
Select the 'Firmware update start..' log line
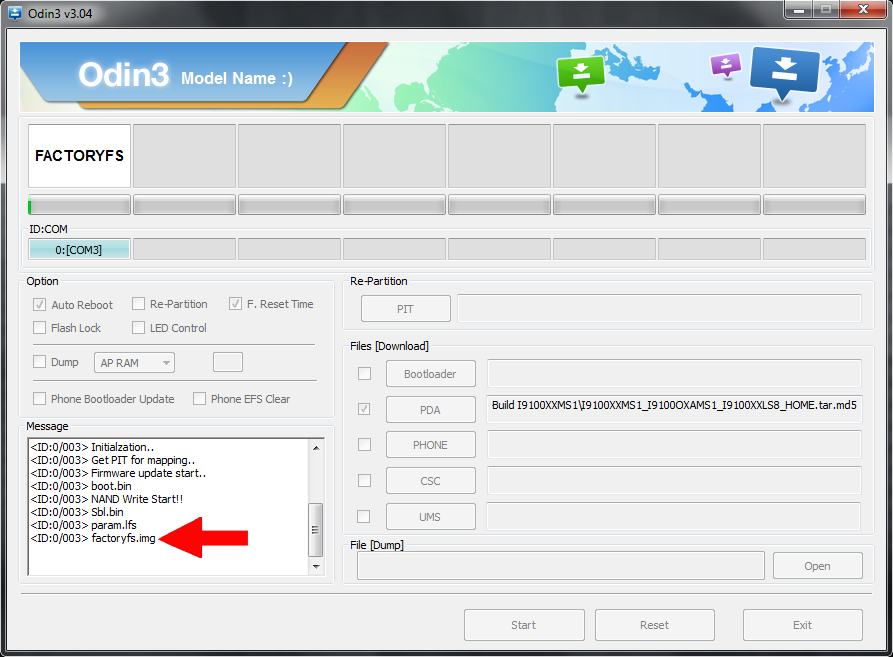pos(118,473)
